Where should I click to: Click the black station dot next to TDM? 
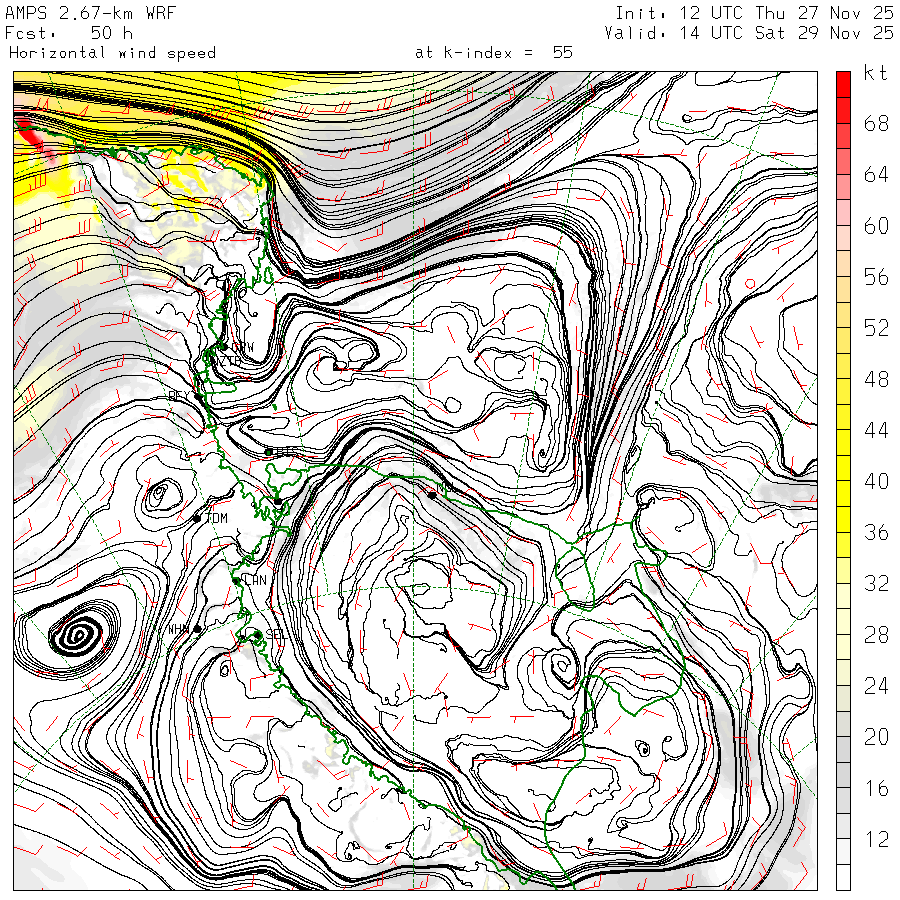coord(197,518)
